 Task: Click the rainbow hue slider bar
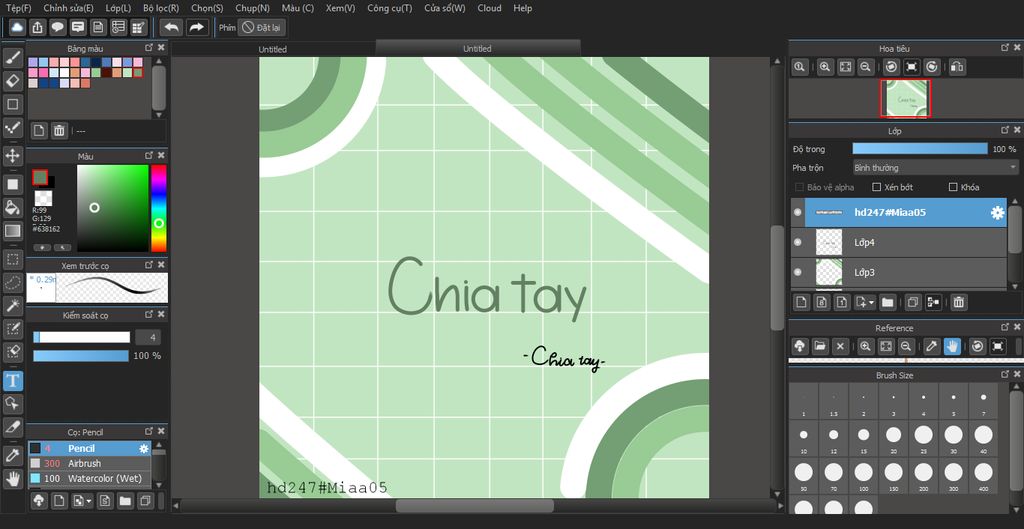[x=159, y=208]
